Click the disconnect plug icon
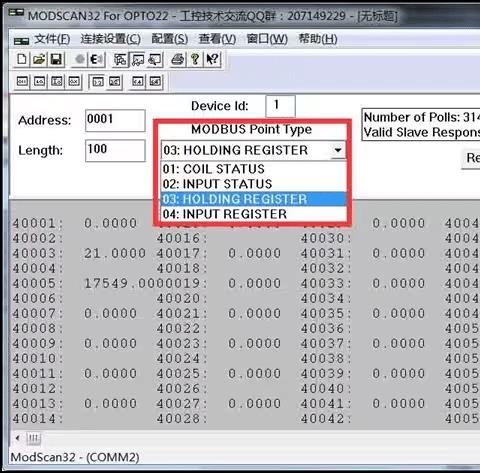 tap(96, 60)
